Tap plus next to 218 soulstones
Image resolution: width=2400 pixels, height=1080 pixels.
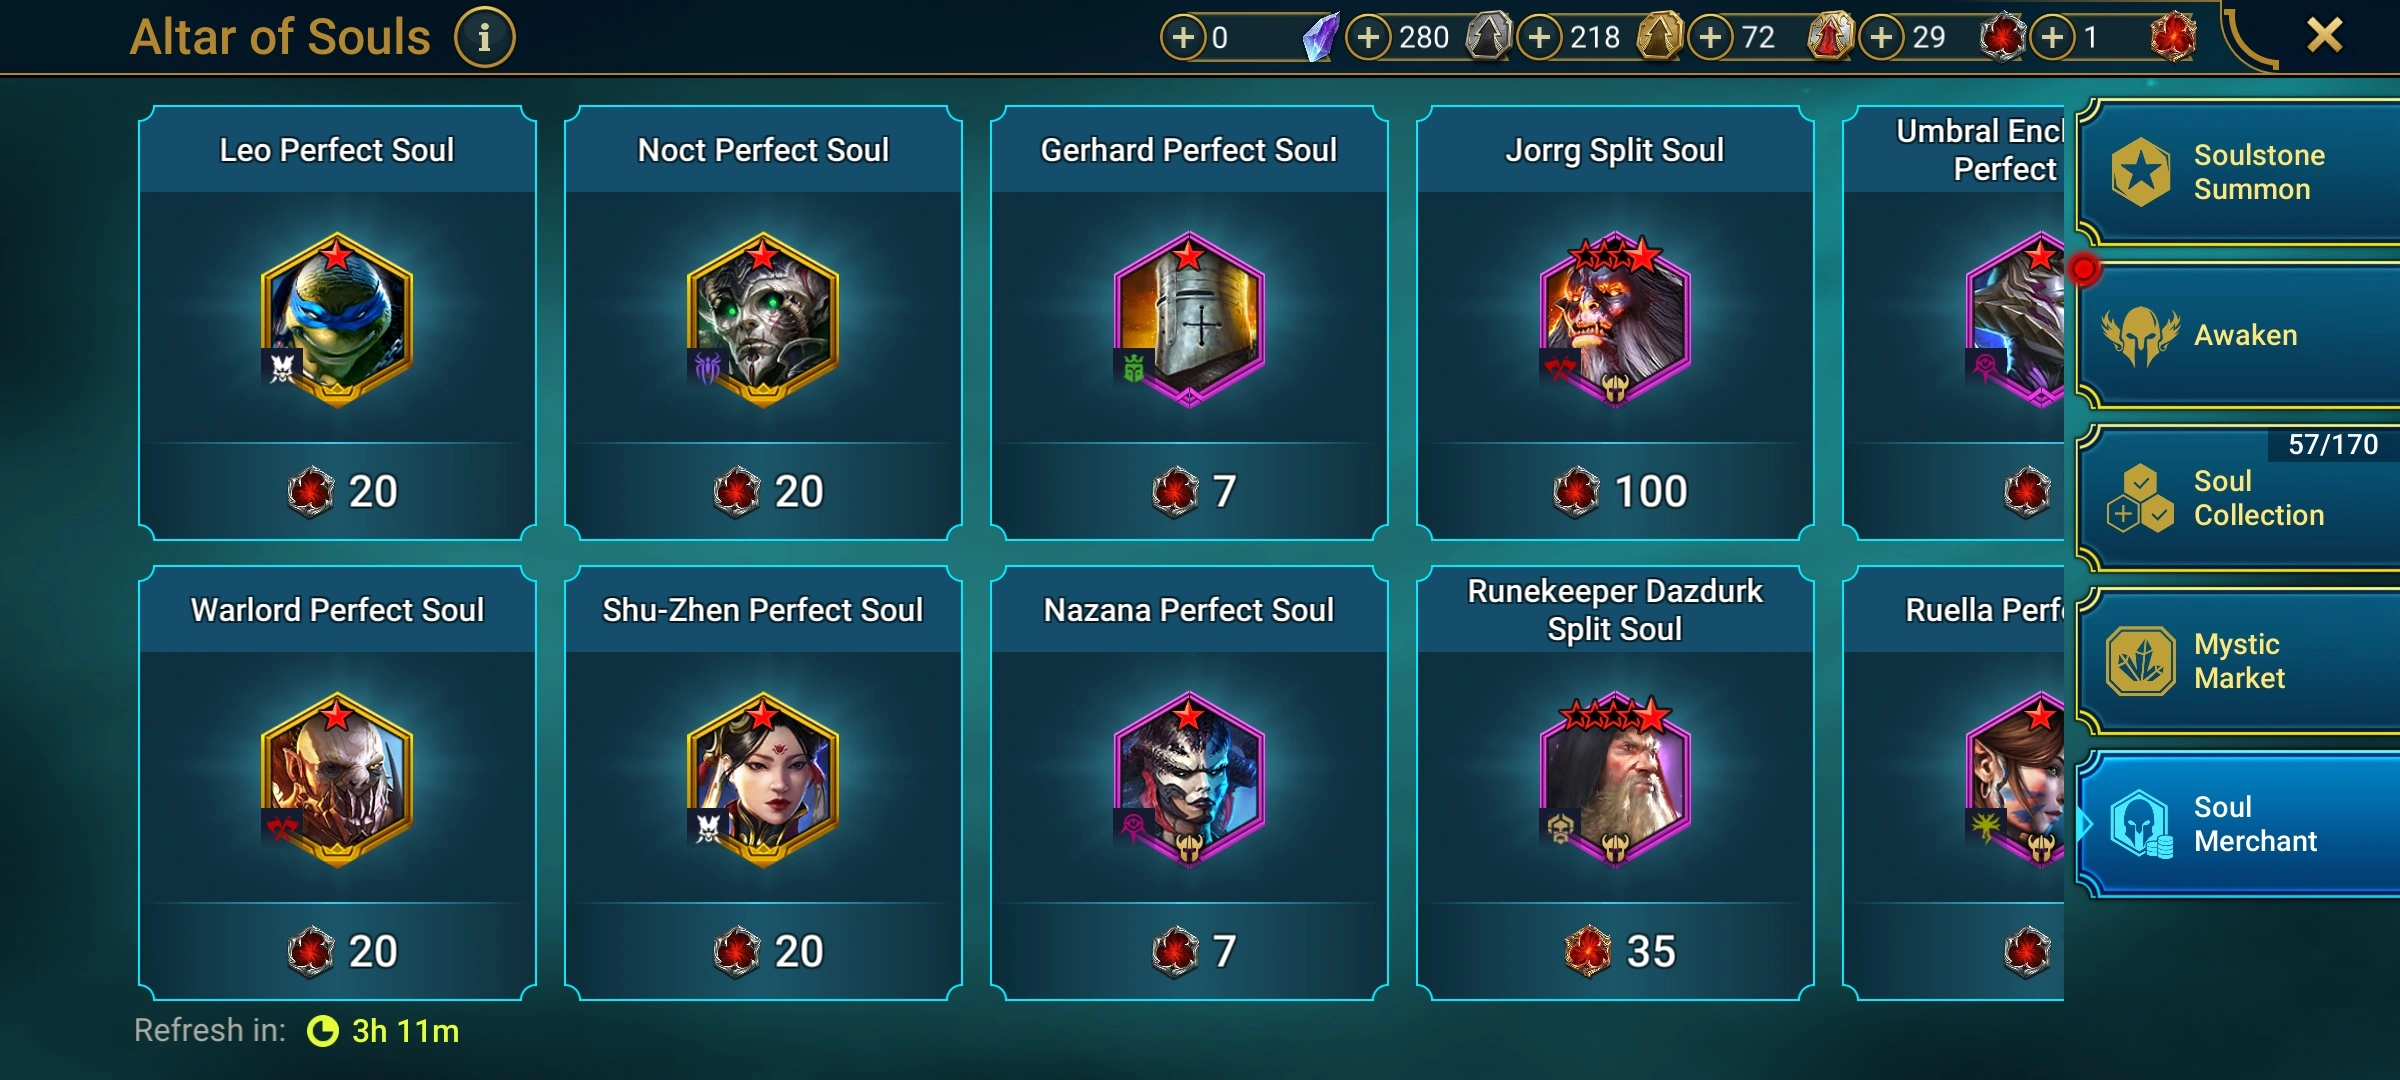tap(1540, 38)
